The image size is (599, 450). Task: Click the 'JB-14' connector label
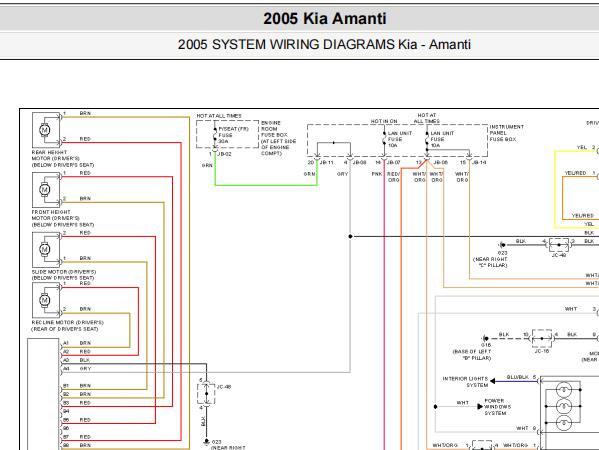479,162
